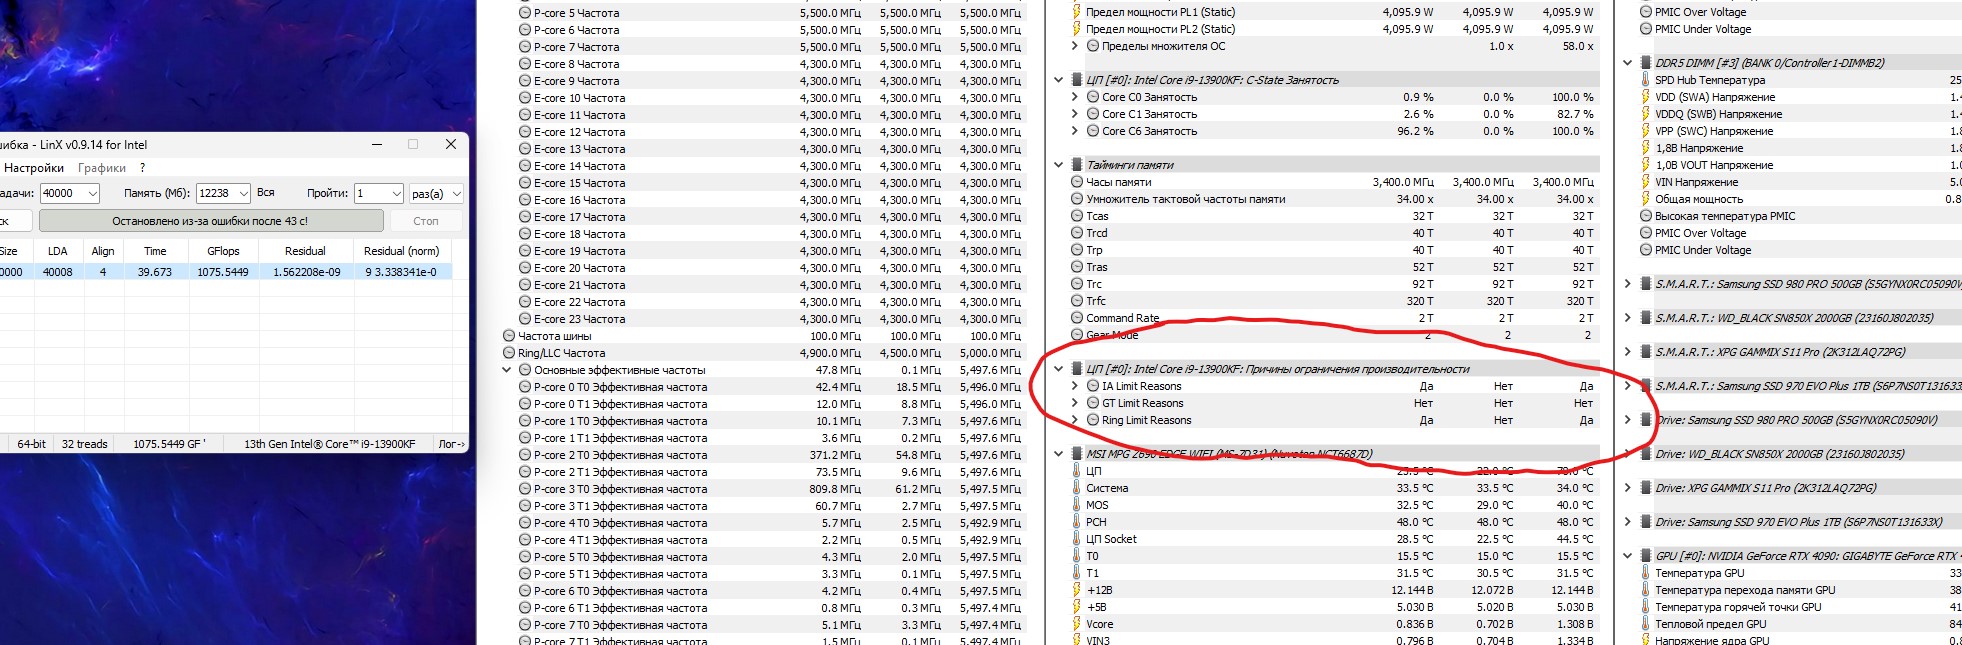Click the clock icon beside P-core 5 Частота
1962x645 pixels.
pos(525,13)
